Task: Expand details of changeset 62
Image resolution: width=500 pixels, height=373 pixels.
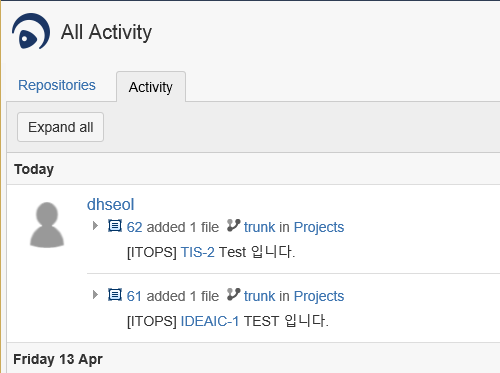Action: (x=95, y=226)
